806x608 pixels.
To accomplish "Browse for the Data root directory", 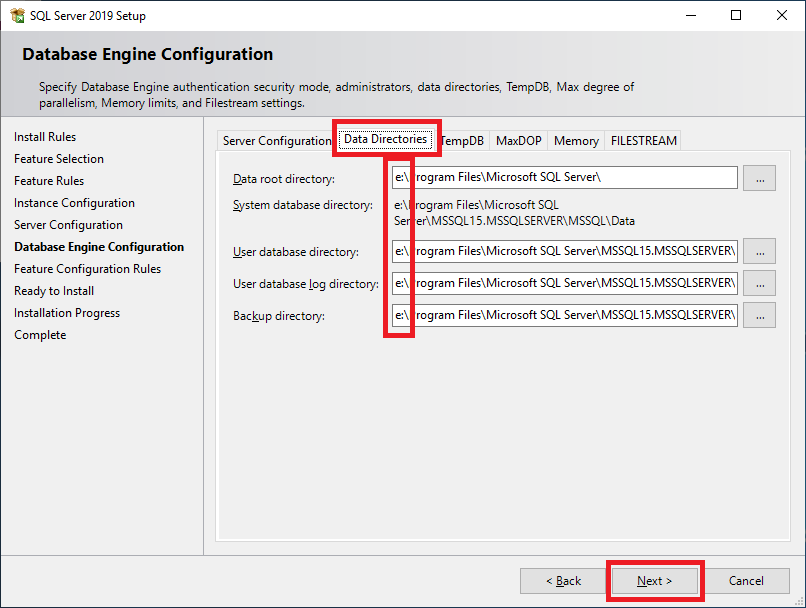I will pos(760,178).
